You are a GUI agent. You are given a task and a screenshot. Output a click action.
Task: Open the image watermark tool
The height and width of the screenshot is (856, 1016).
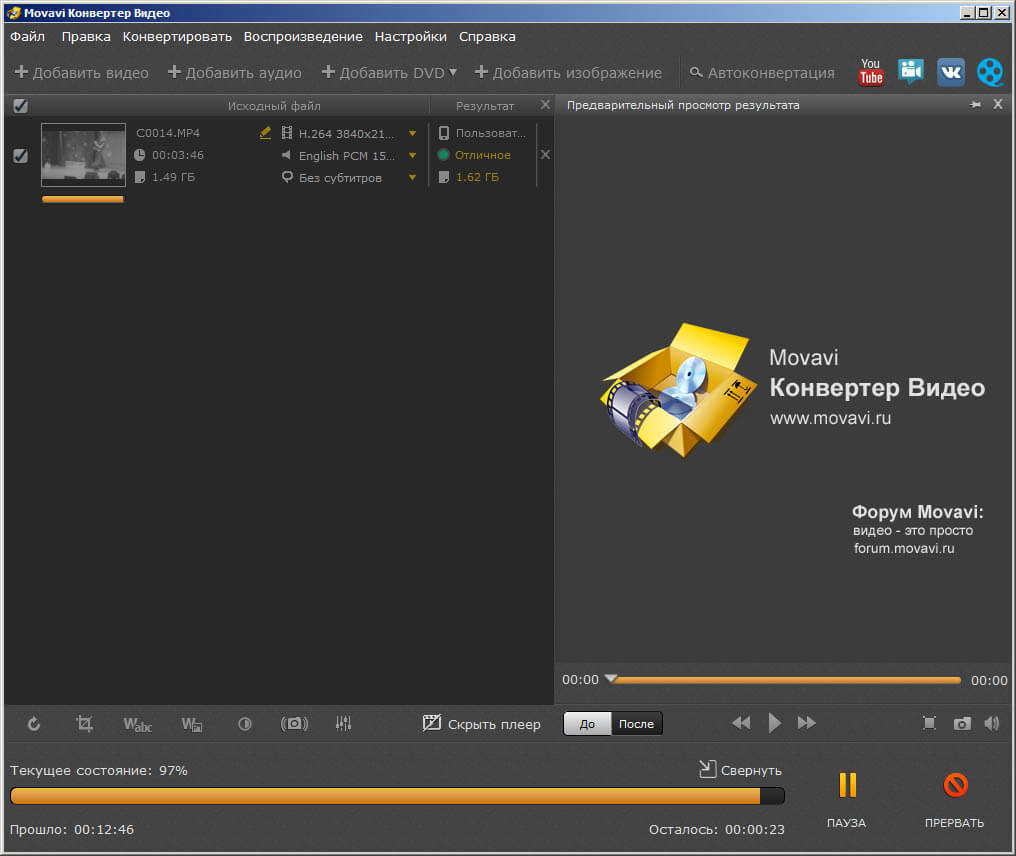point(192,724)
